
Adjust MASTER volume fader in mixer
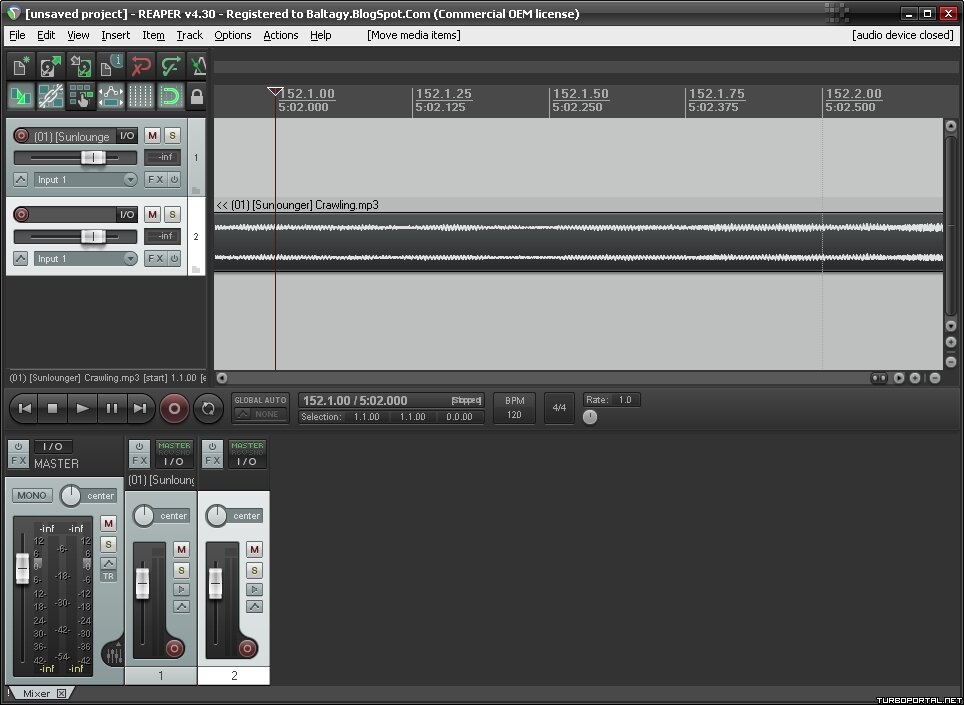(x=22, y=569)
